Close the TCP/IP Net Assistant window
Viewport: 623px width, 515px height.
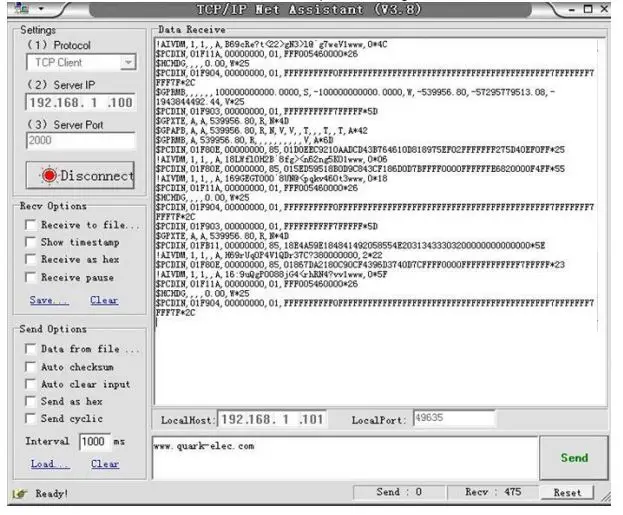tap(604, 8)
